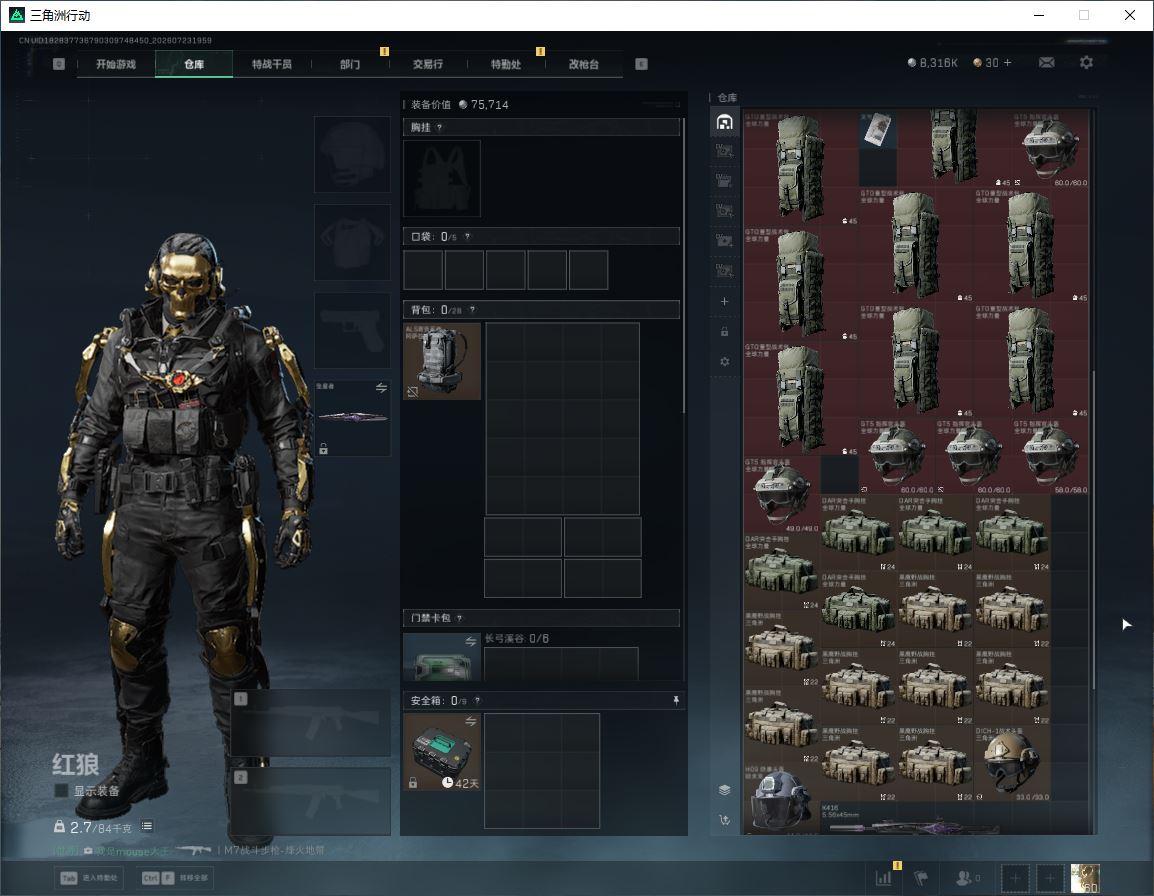Open the help icon beside 胸挂
The height and width of the screenshot is (896, 1154).
(x=439, y=127)
